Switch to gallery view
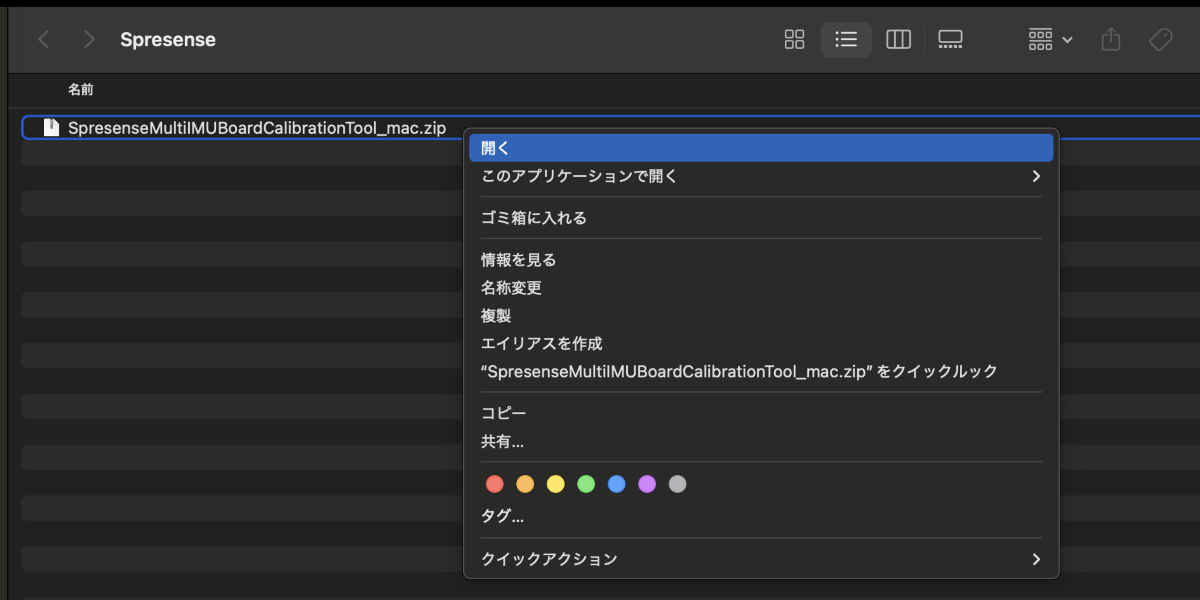This screenshot has height=600, width=1200. coord(950,40)
